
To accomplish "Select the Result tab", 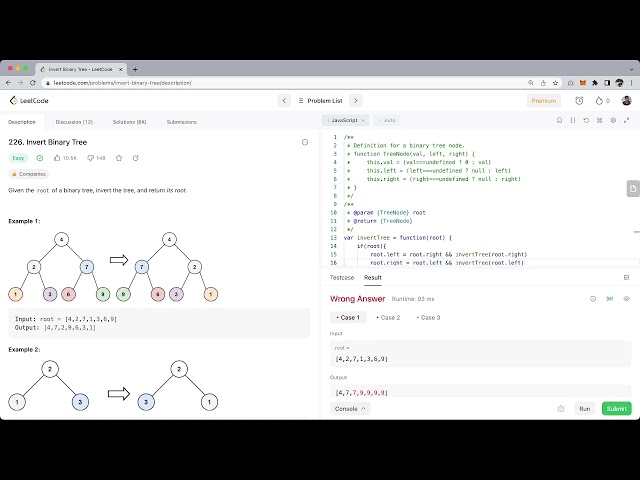I will click(373, 278).
